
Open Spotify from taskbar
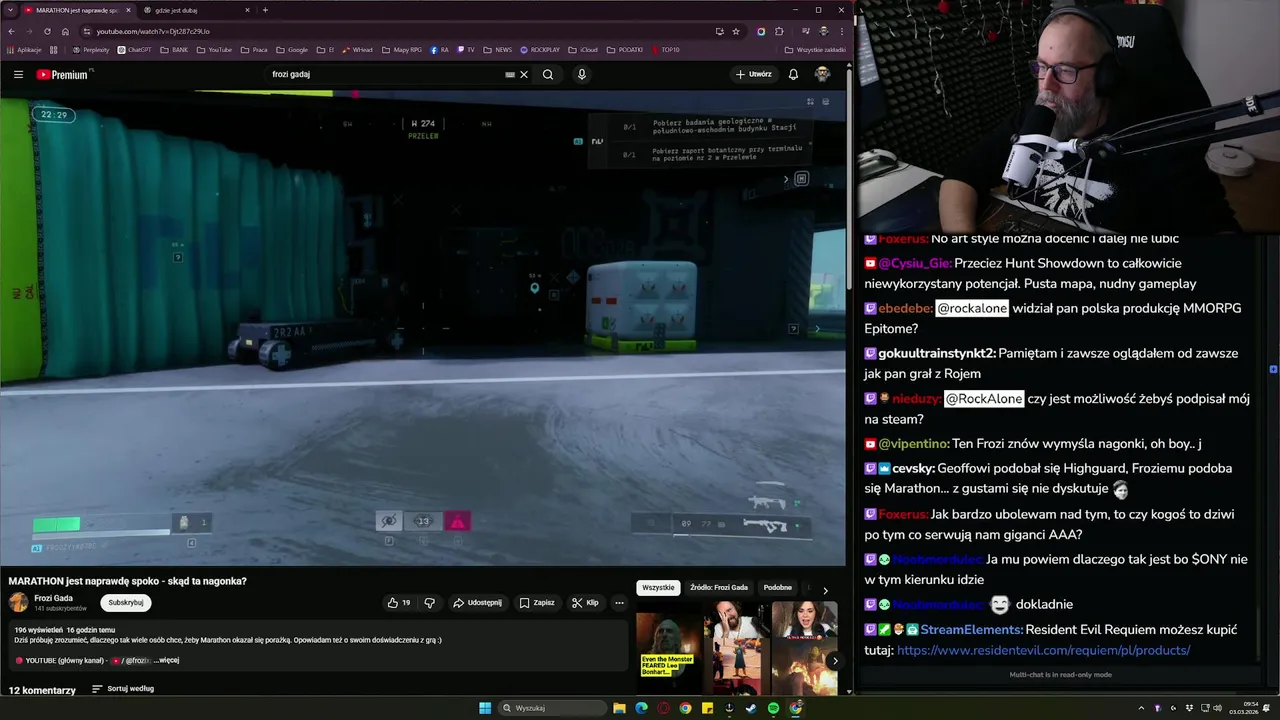click(x=773, y=708)
